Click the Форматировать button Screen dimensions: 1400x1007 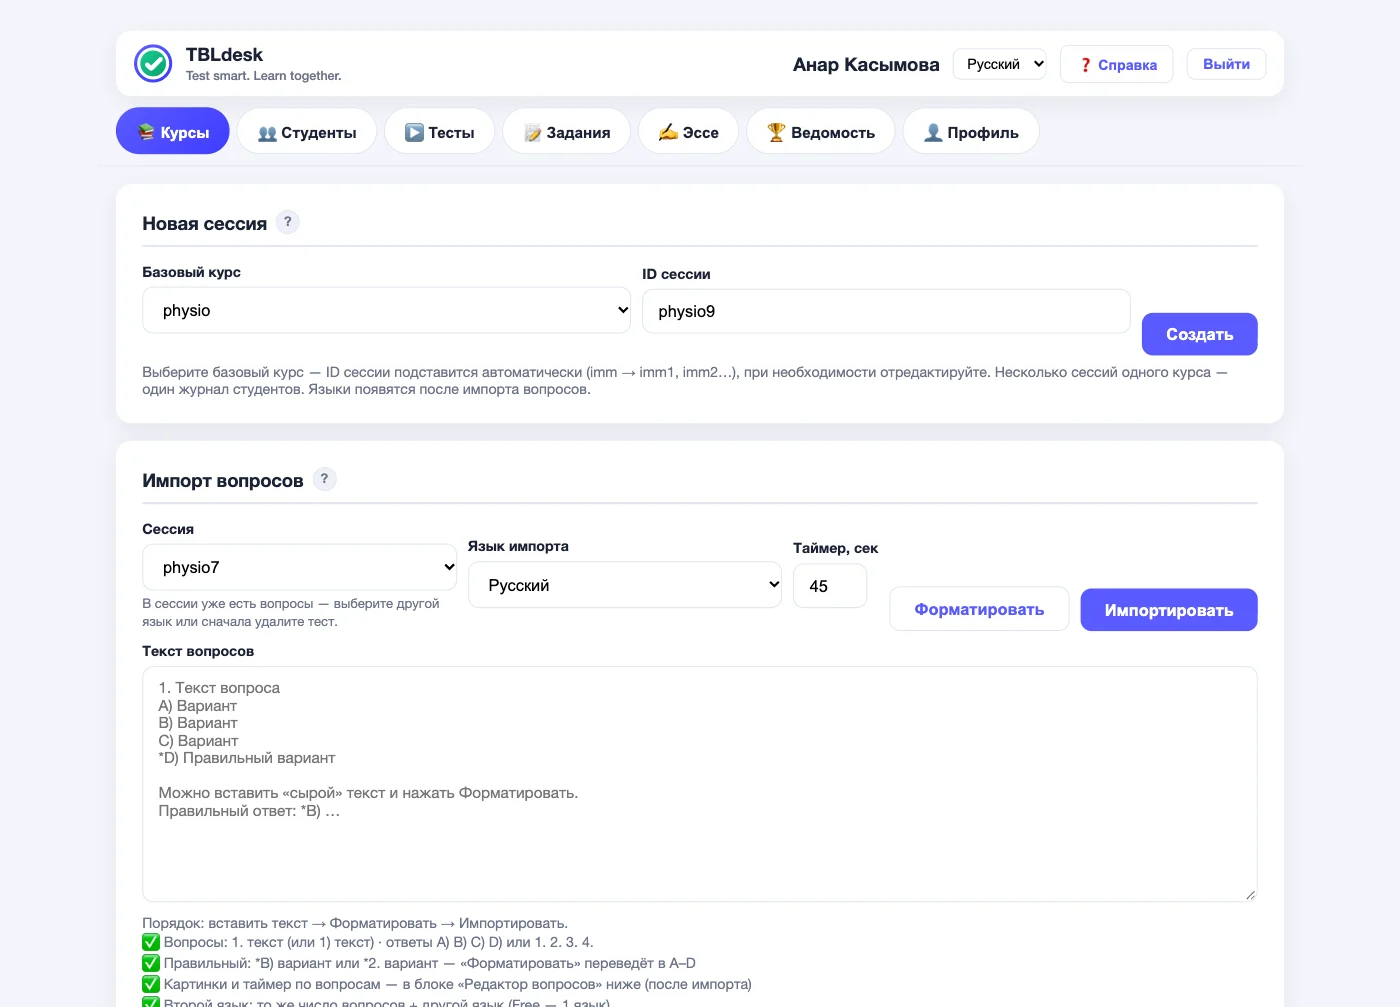(x=979, y=609)
